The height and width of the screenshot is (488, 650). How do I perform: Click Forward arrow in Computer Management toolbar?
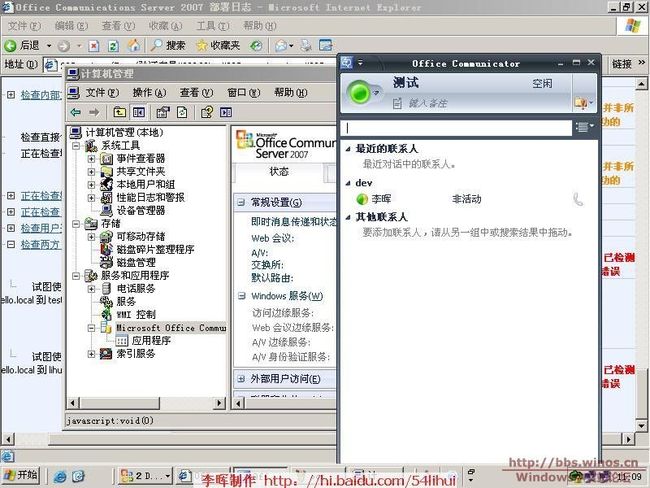(95, 112)
